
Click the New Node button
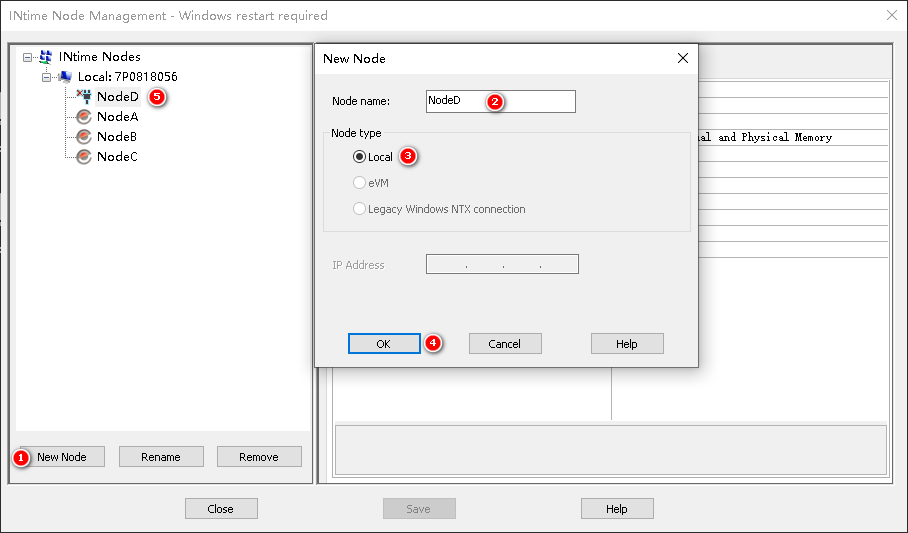62,457
